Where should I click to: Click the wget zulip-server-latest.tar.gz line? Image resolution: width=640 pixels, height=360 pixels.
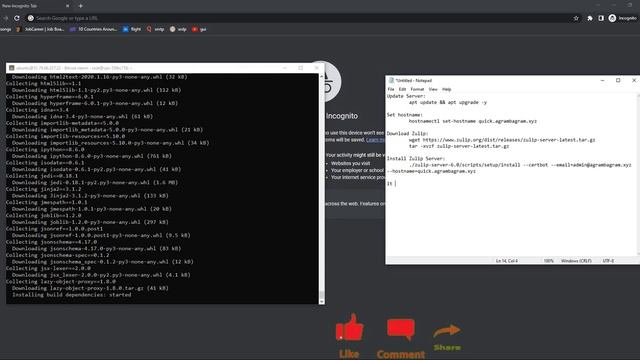(x=502, y=140)
